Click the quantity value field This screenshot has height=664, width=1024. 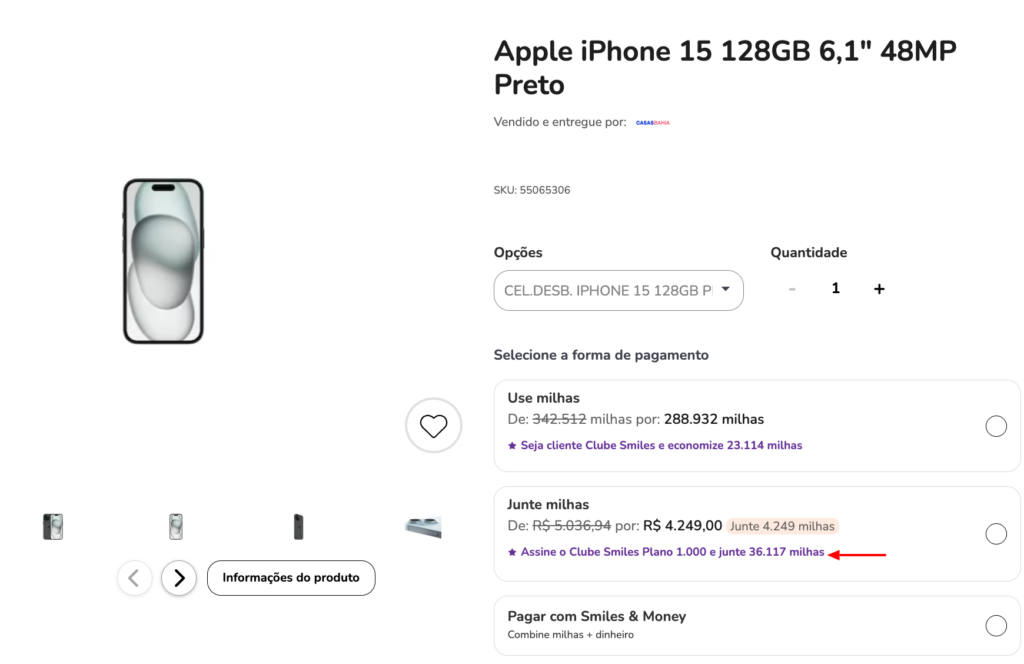[836, 289]
